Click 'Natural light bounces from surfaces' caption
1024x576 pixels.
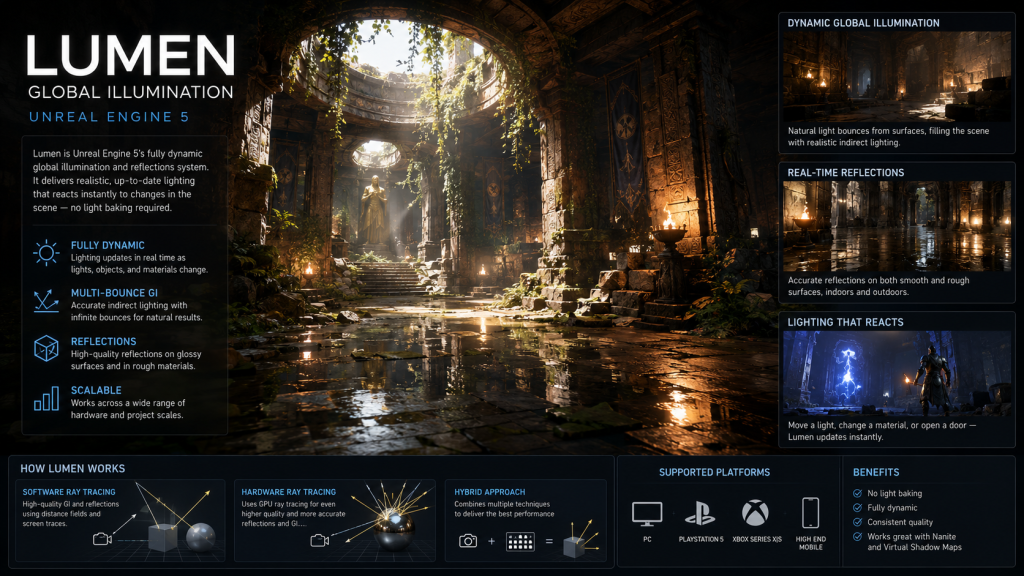(x=888, y=136)
